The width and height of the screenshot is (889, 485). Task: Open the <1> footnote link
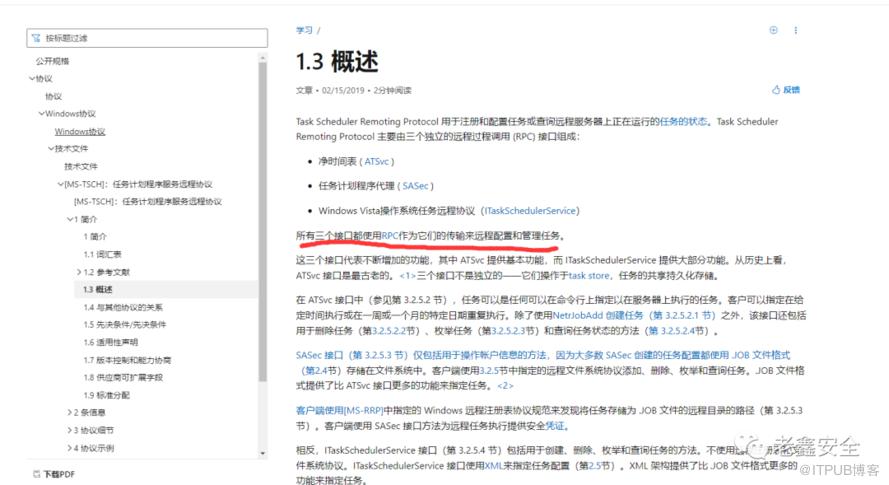[x=408, y=276]
